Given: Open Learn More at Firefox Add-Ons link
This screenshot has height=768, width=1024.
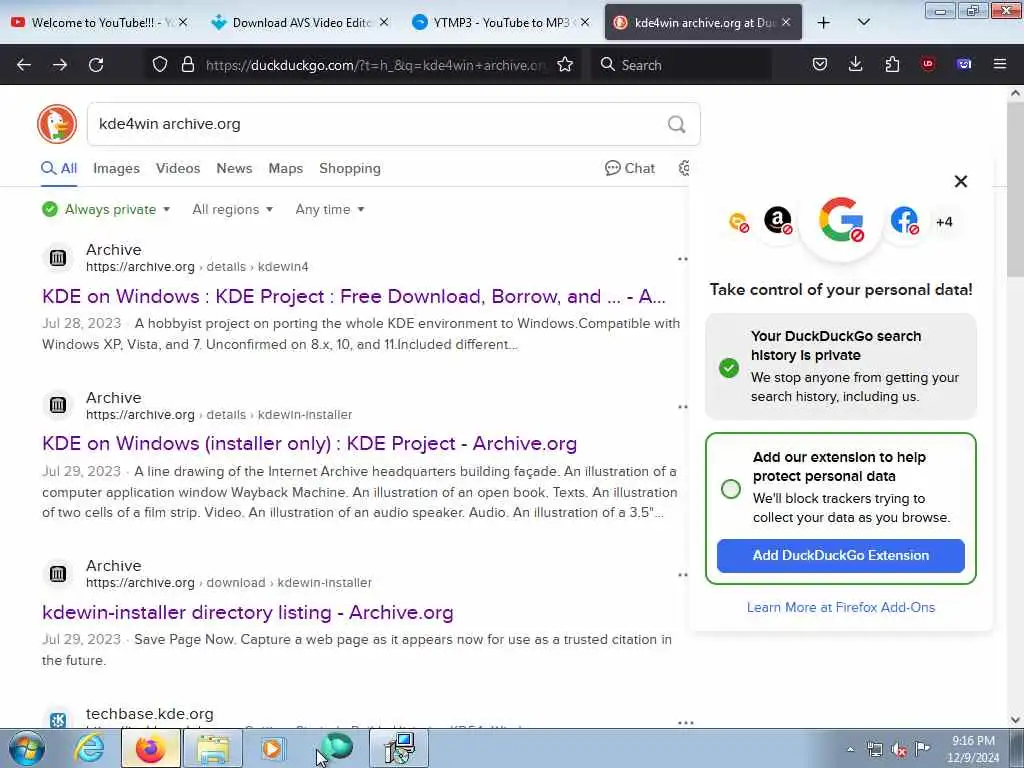Looking at the screenshot, I should click(x=840, y=607).
